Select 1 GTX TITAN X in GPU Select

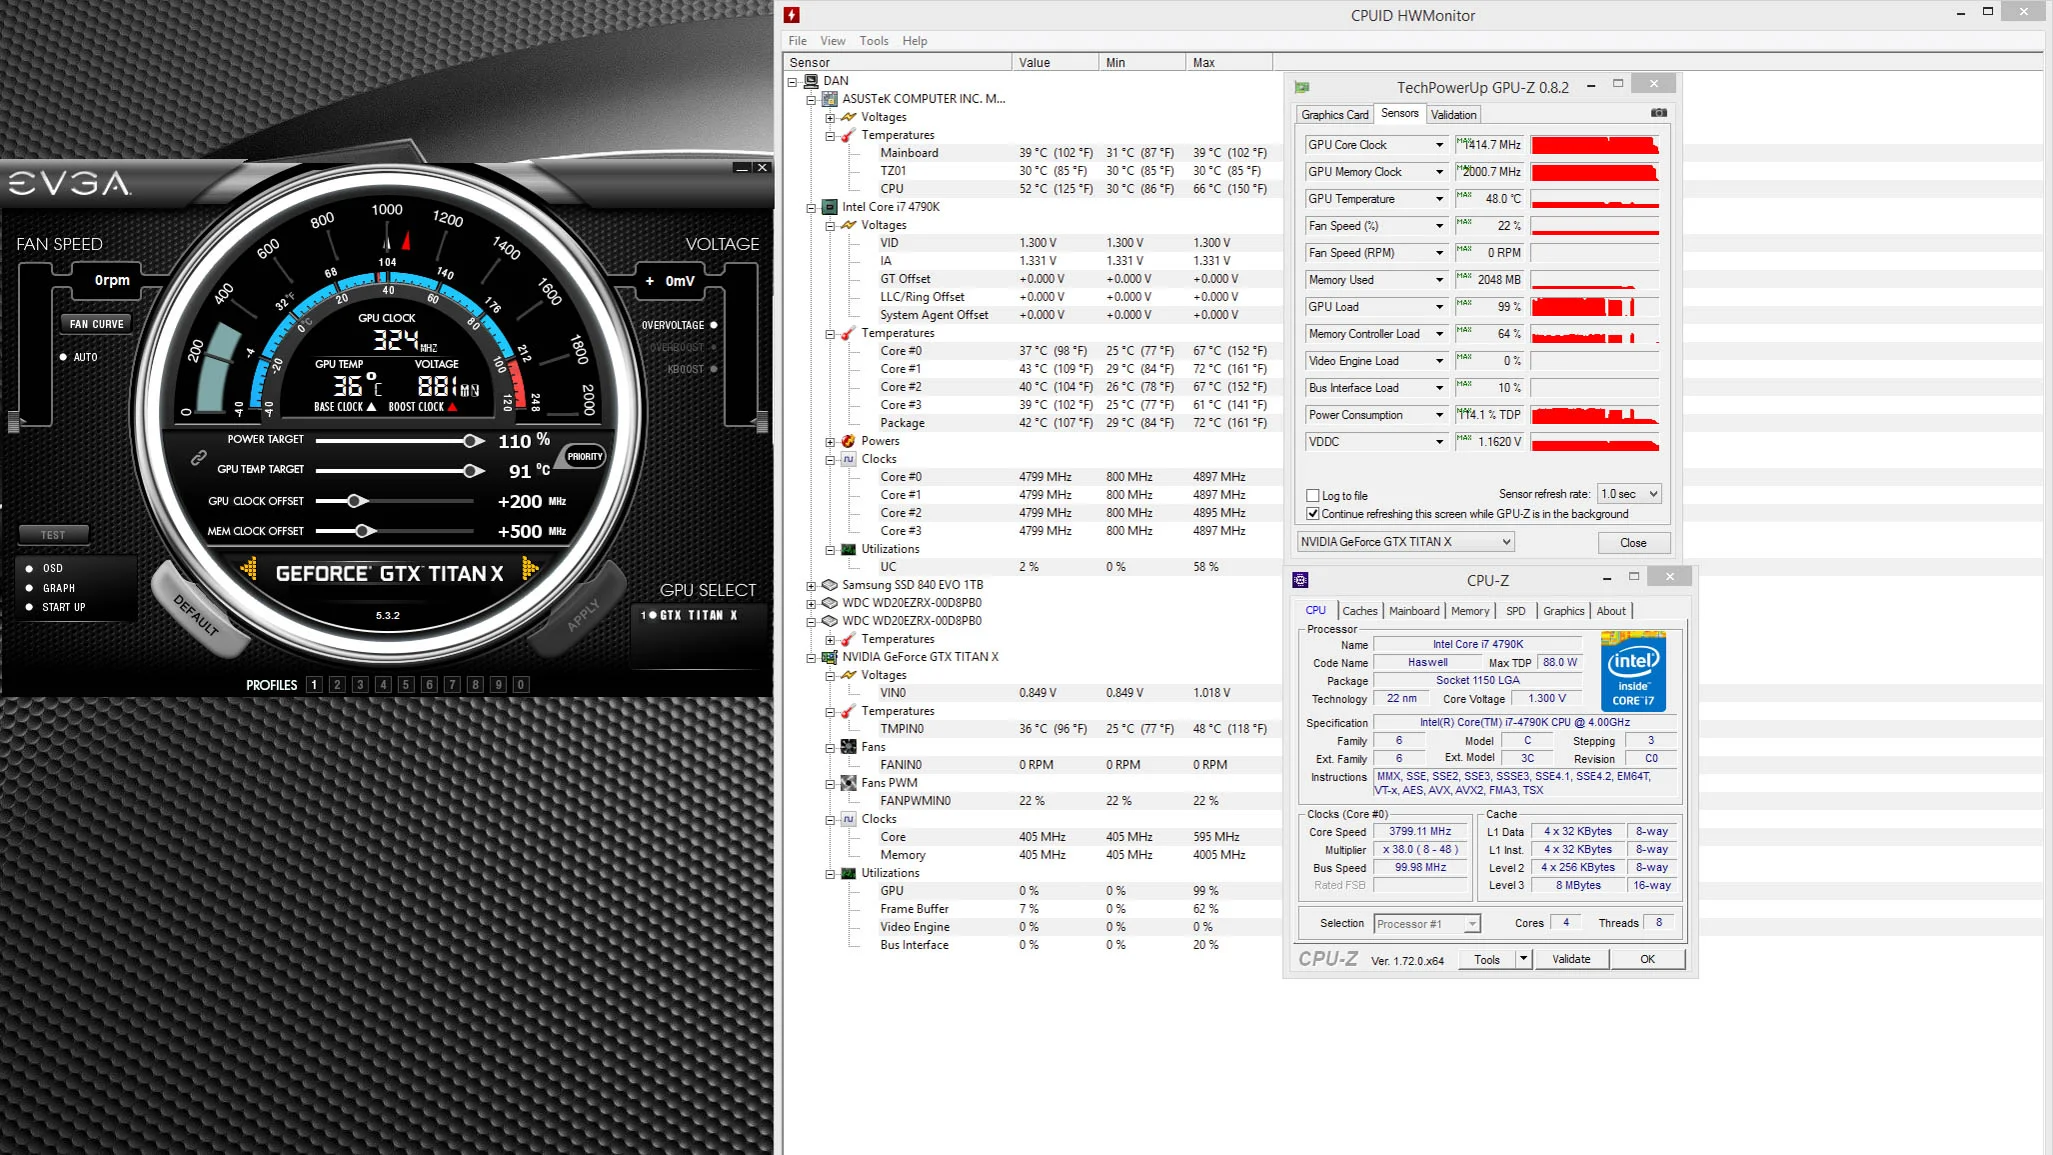click(690, 615)
